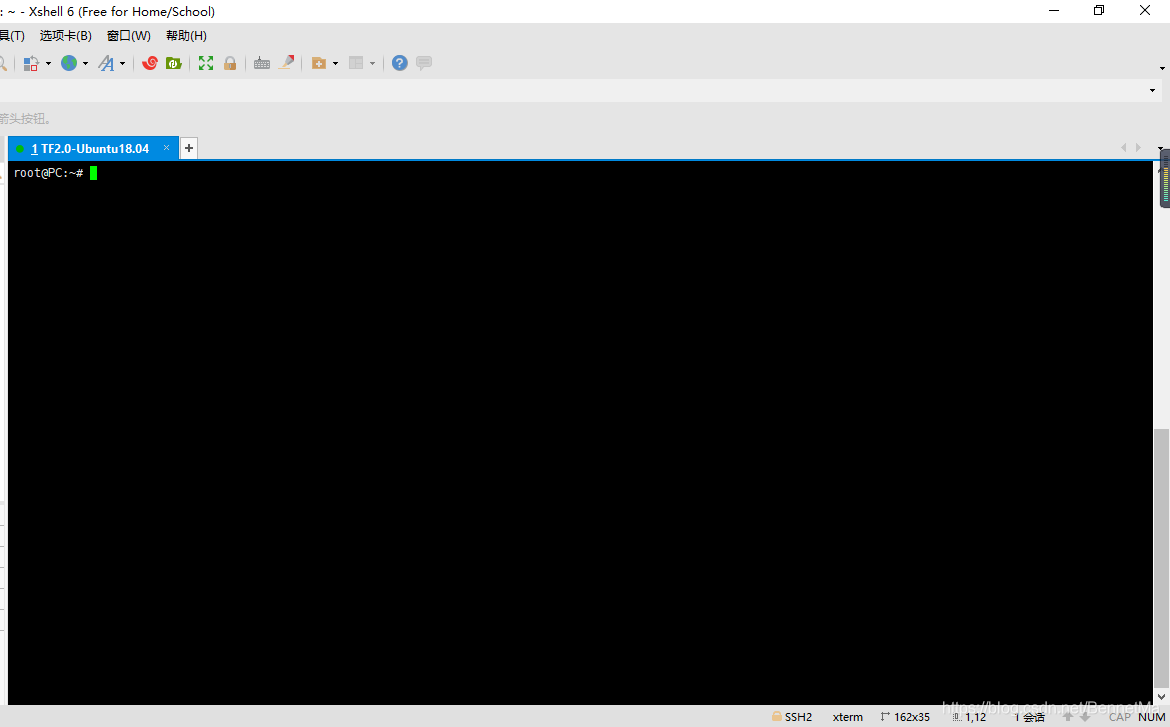Expand the font dropdown arrow
This screenshot has height=727, width=1170.
[x=122, y=63]
